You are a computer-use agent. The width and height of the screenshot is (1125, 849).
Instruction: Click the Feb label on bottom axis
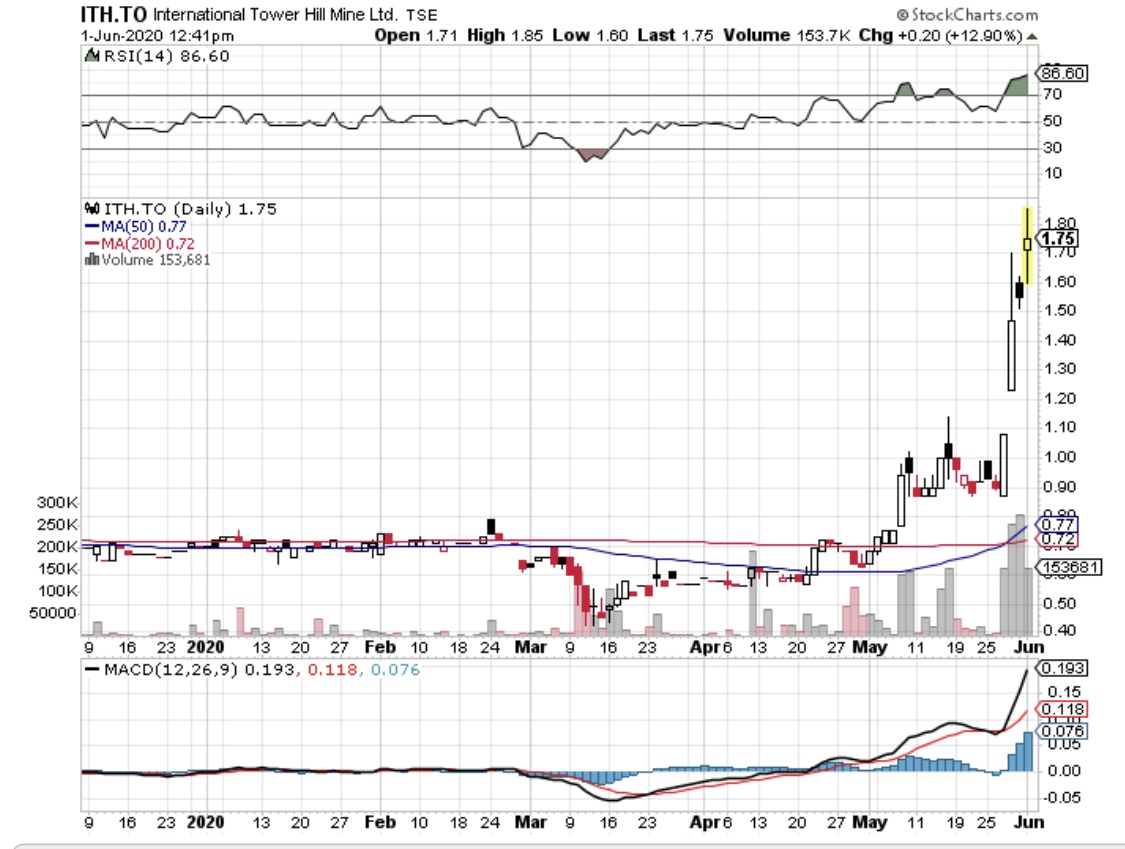[380, 822]
